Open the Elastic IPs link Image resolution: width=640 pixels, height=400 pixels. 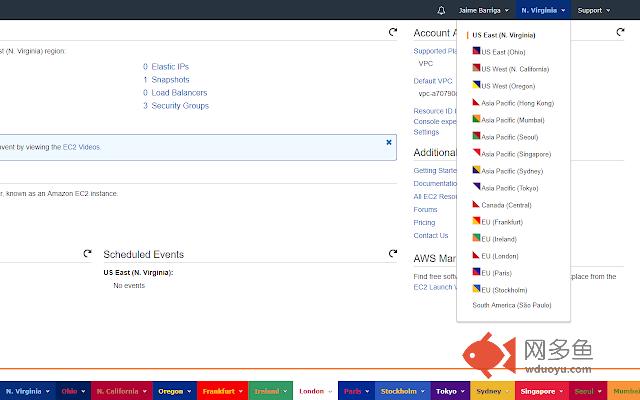pyautogui.click(x=170, y=67)
